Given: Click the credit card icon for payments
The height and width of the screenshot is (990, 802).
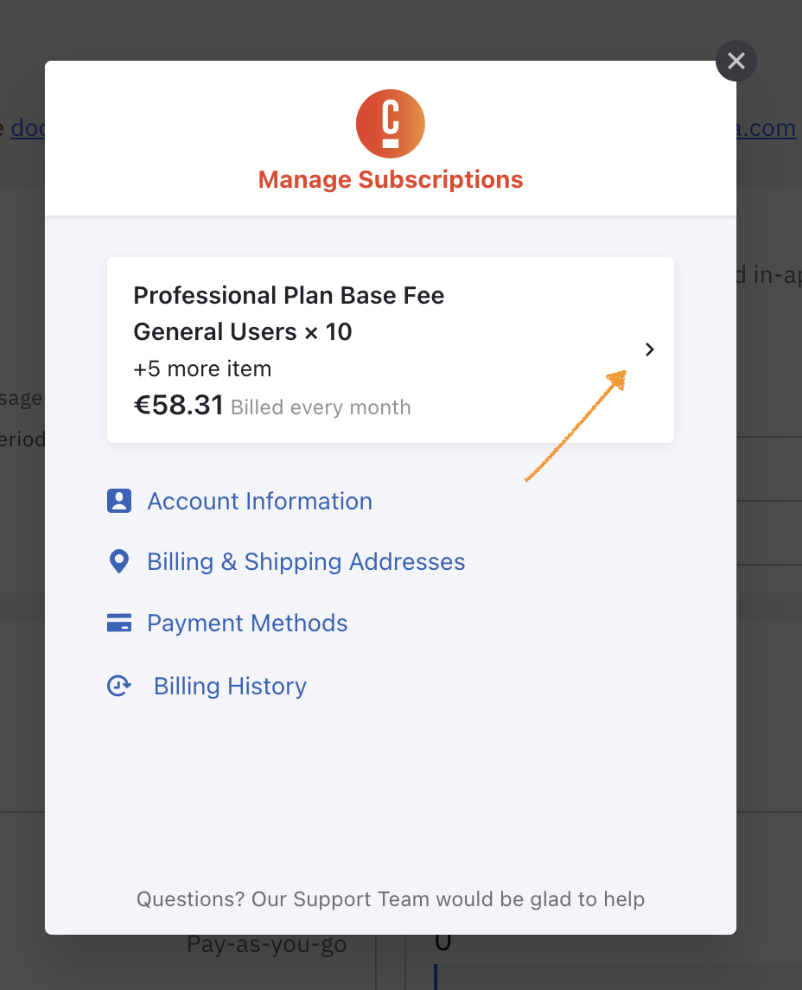Looking at the screenshot, I should click(x=119, y=623).
